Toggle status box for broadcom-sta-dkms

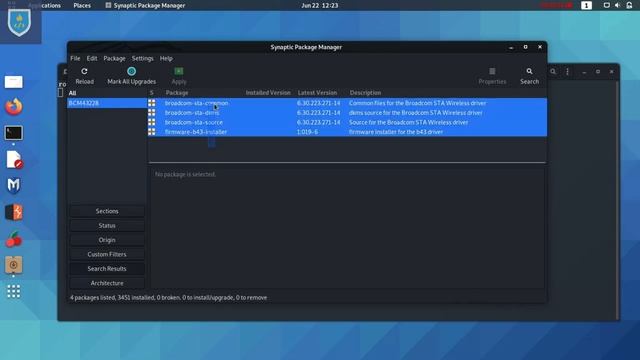(152, 113)
